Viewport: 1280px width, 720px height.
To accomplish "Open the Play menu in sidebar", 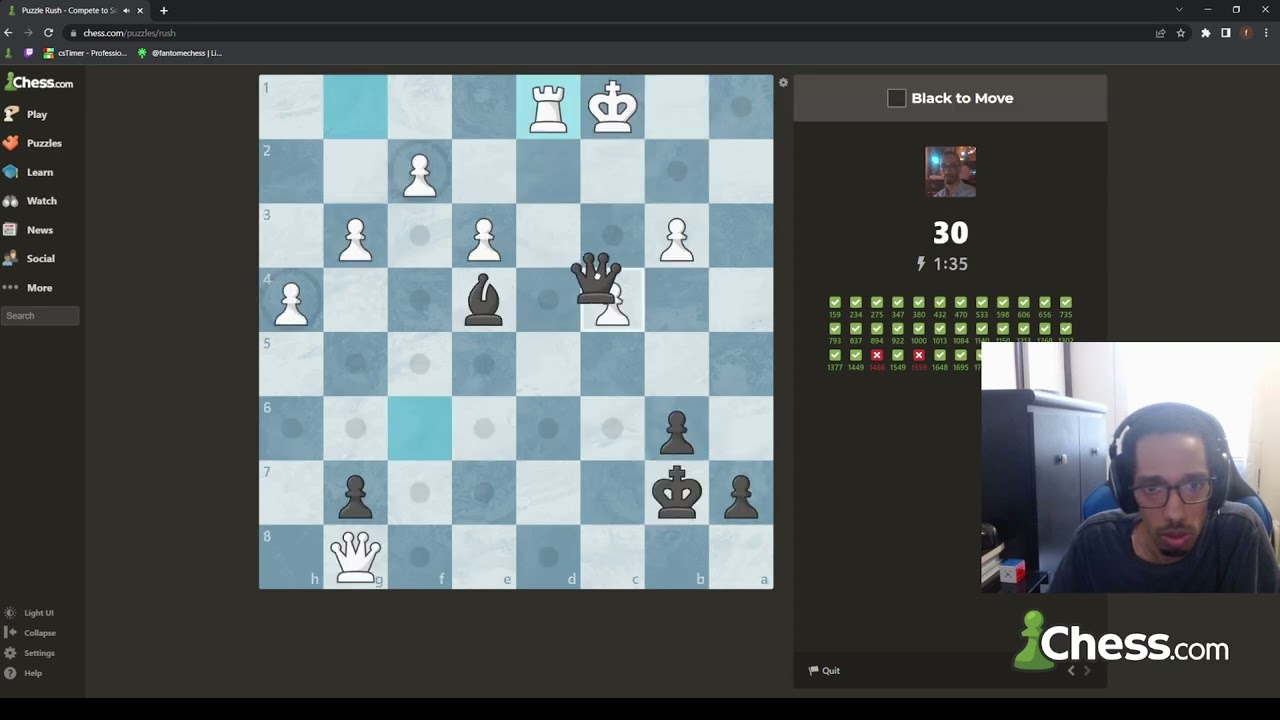I will click(x=26, y=114).
